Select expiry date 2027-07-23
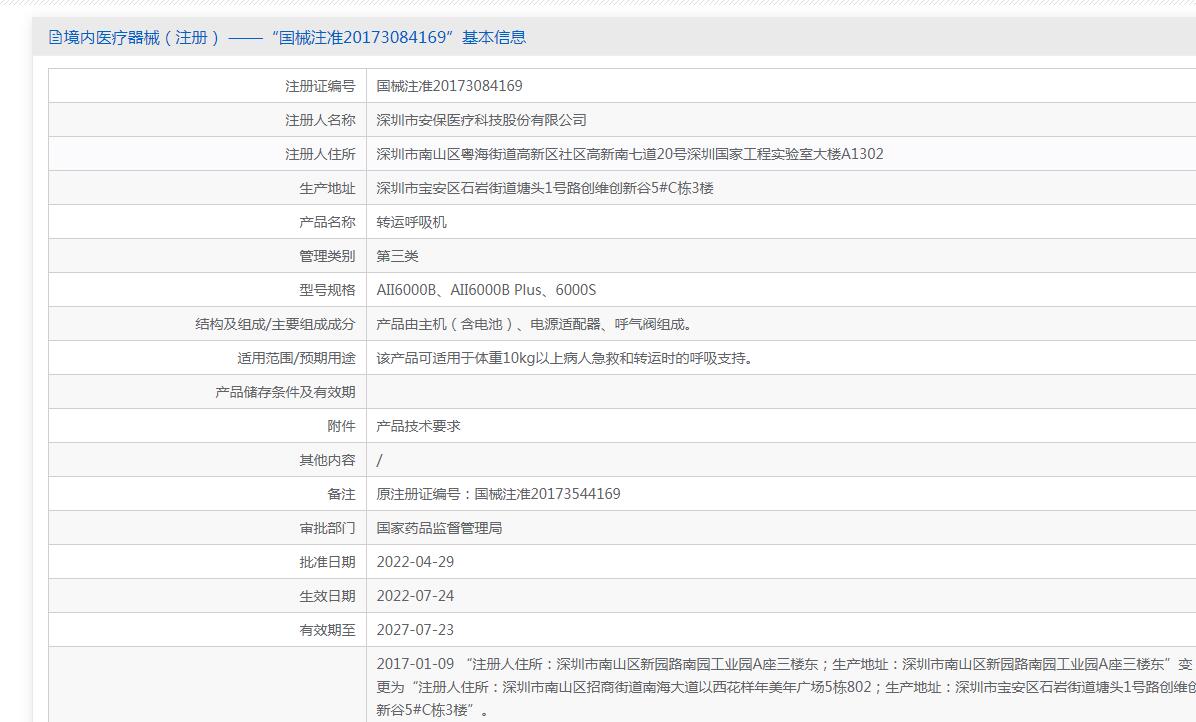This screenshot has width=1196, height=722. 415,631
